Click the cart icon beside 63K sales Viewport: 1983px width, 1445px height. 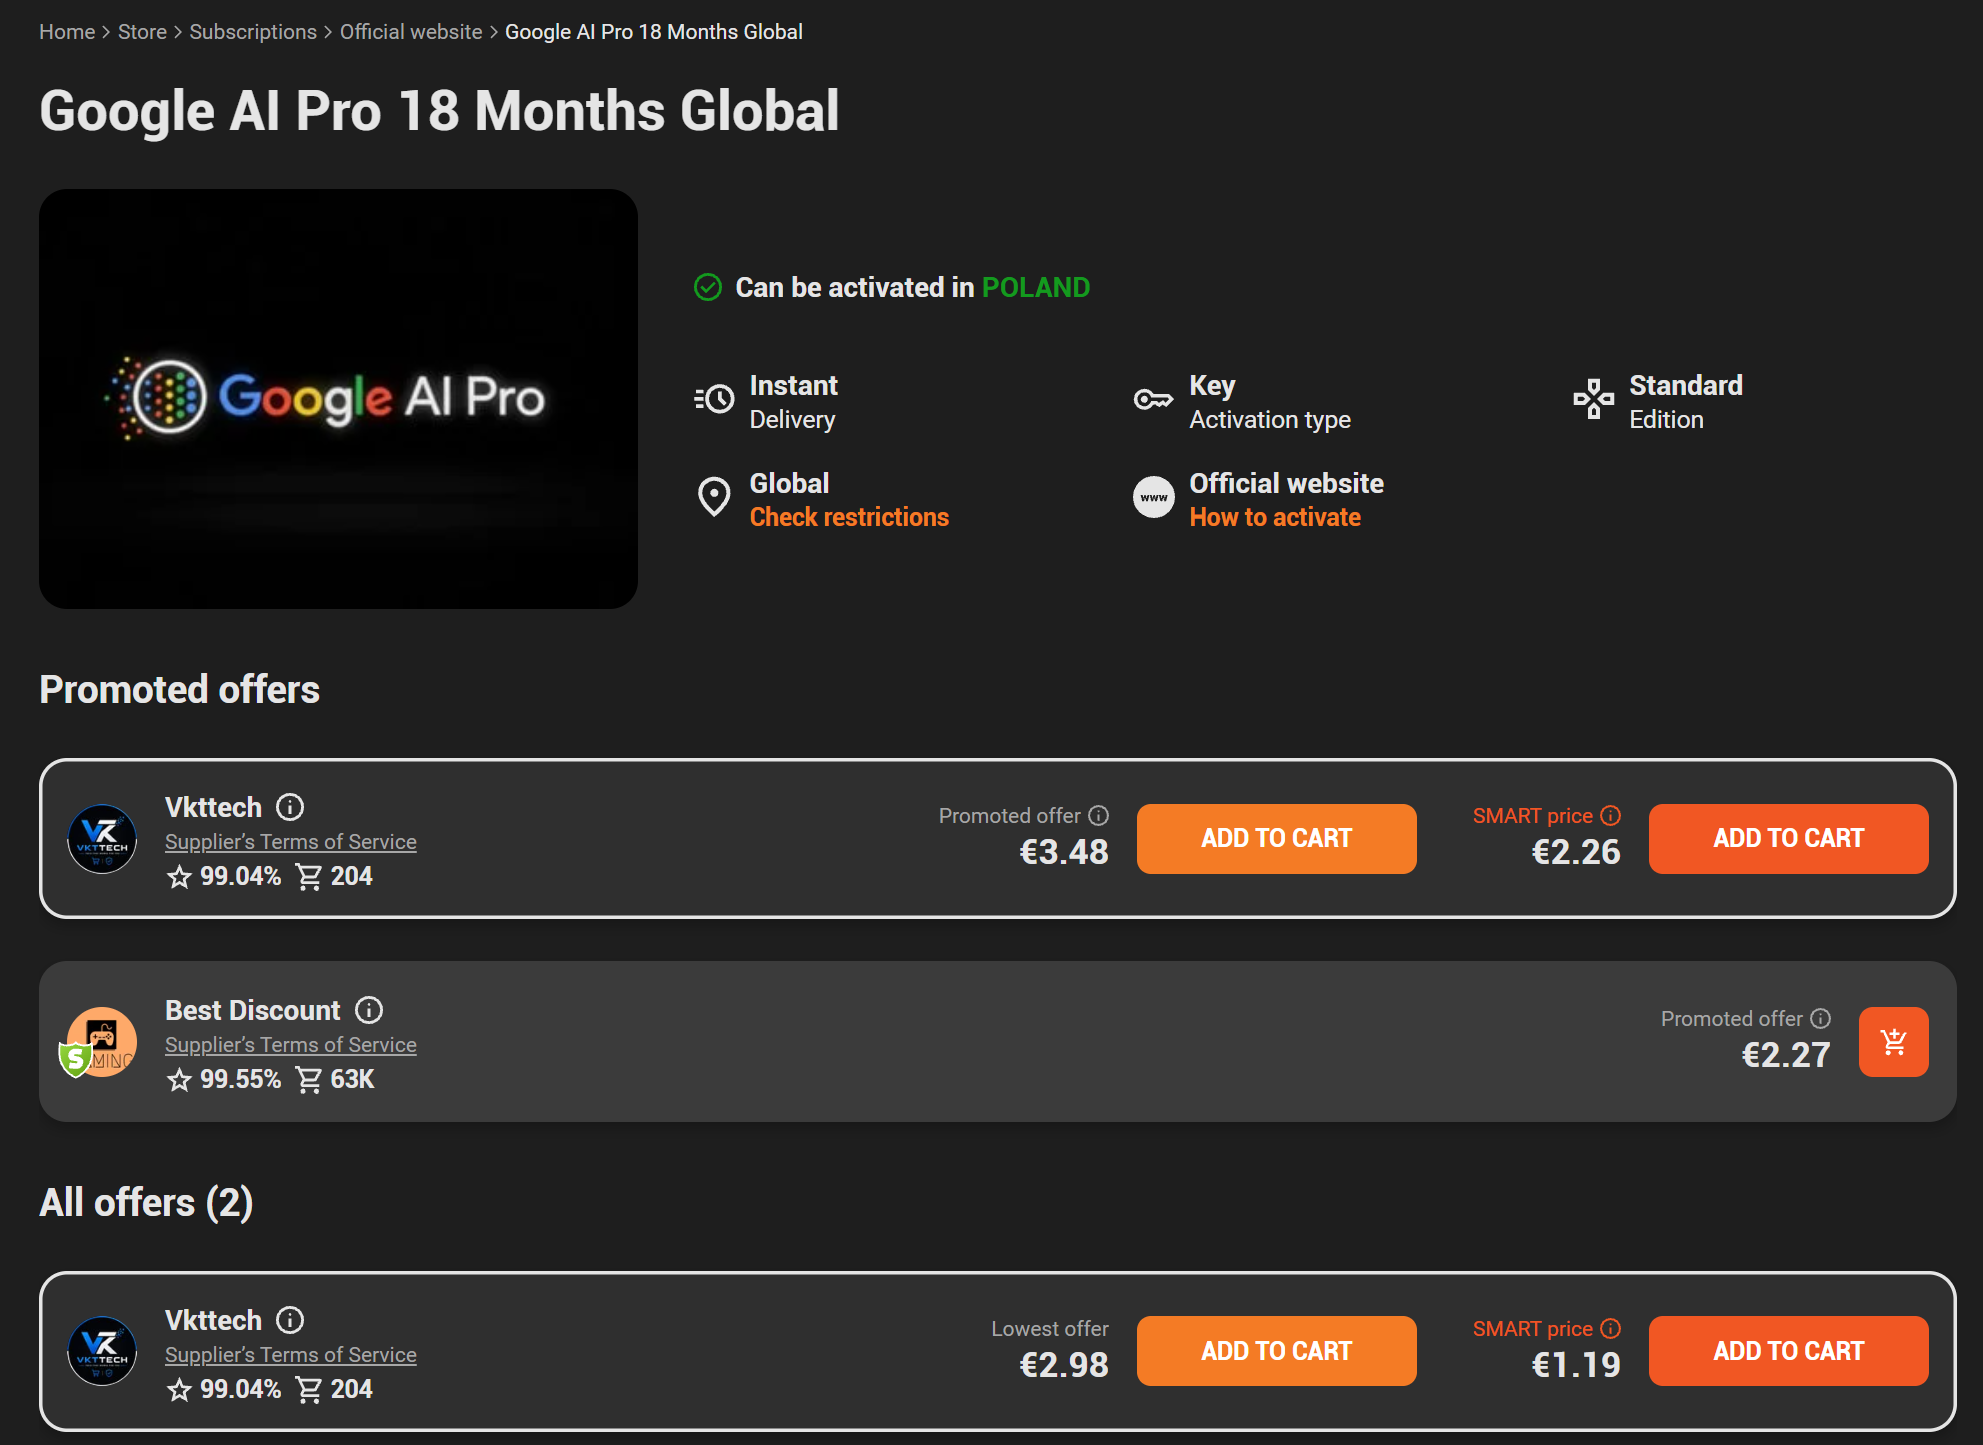click(x=309, y=1080)
